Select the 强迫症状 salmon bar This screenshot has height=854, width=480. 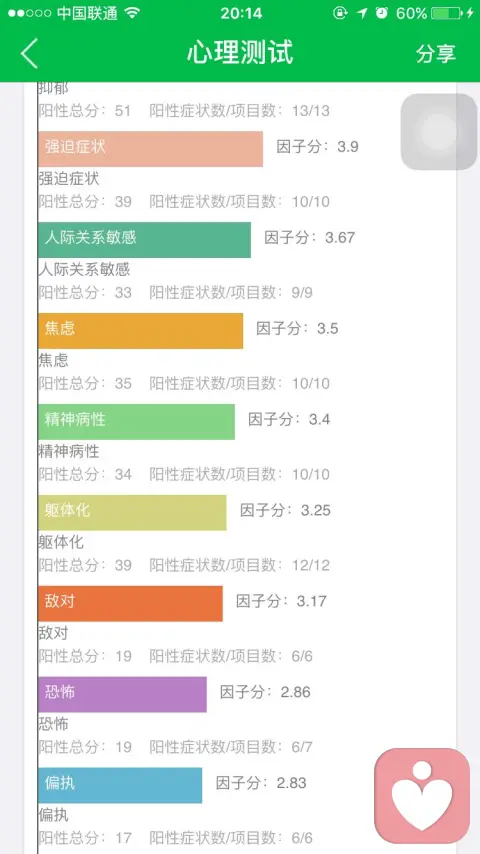(x=150, y=149)
